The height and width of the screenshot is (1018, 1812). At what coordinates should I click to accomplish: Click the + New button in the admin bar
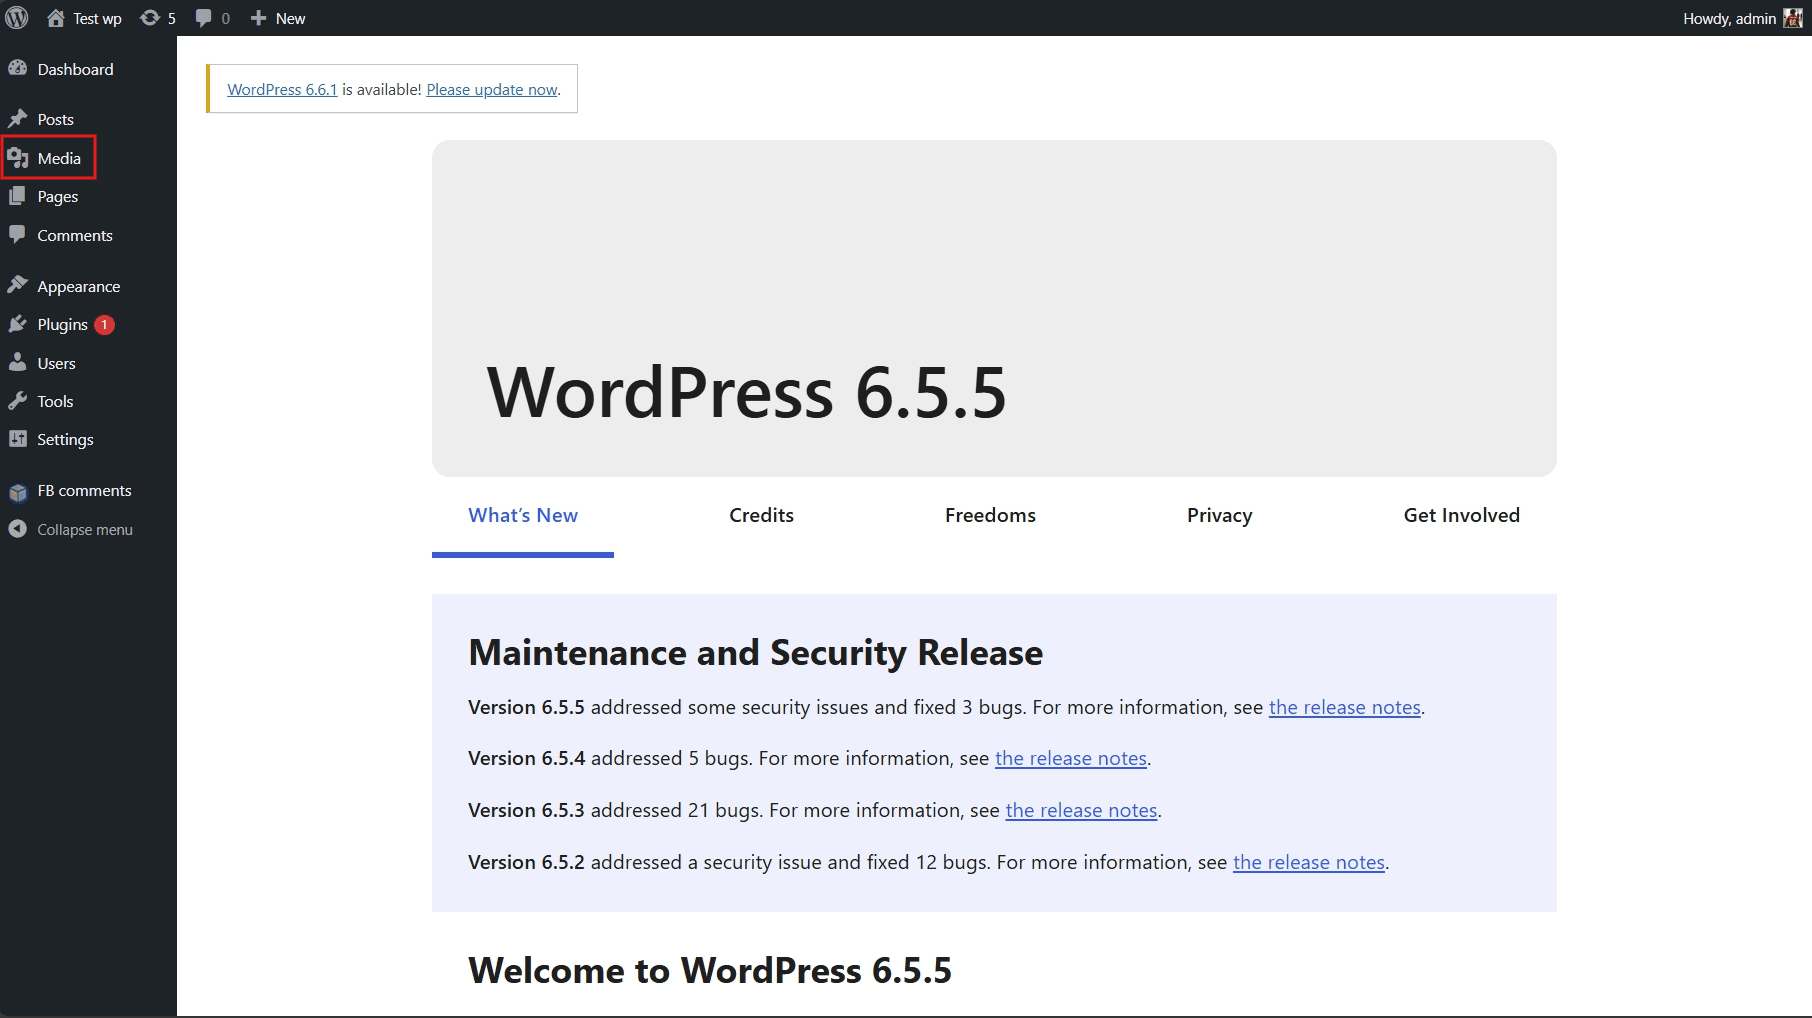click(x=277, y=17)
